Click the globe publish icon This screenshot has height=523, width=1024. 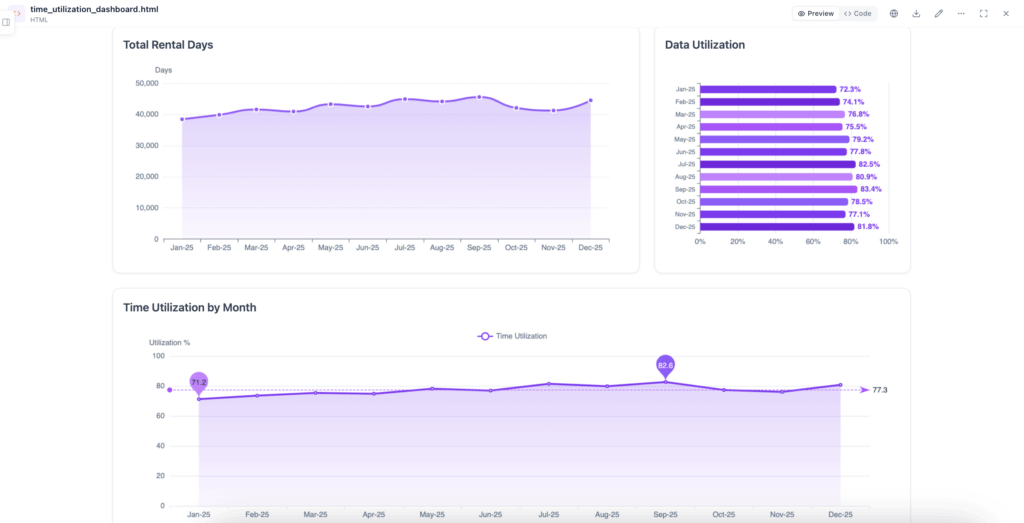[894, 14]
